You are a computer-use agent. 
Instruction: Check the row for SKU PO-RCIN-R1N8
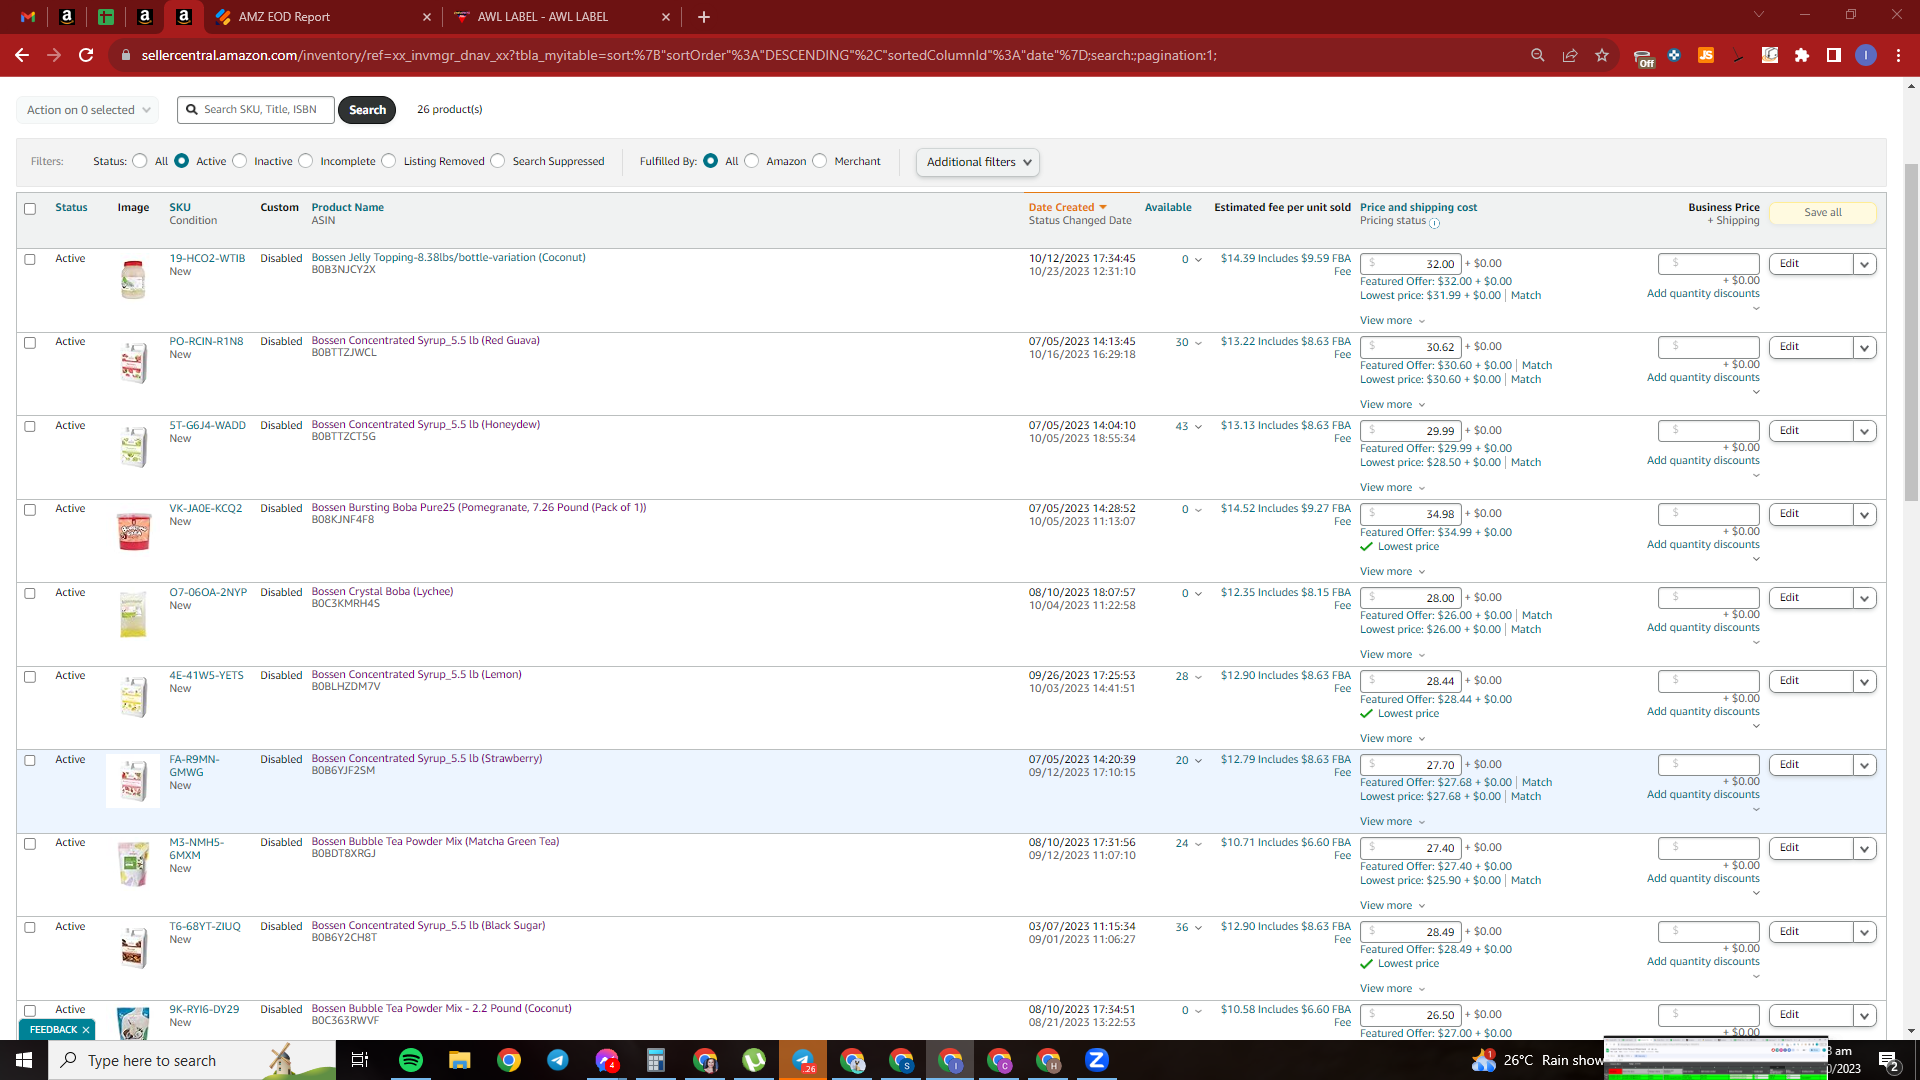pyautogui.click(x=30, y=343)
